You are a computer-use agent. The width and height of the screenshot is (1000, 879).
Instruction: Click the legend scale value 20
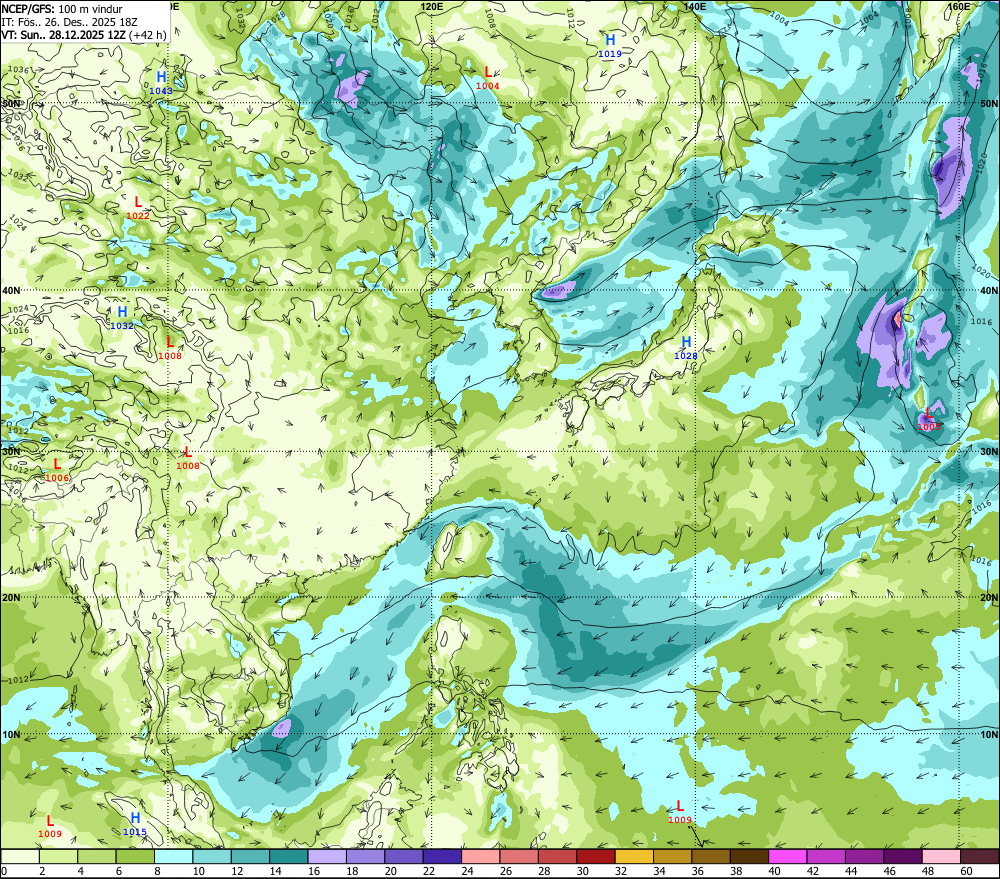tap(390, 871)
